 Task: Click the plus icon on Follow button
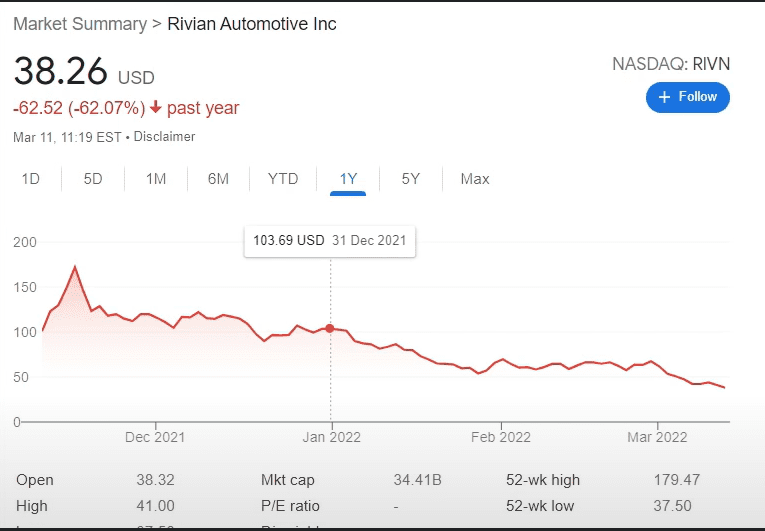pos(664,97)
